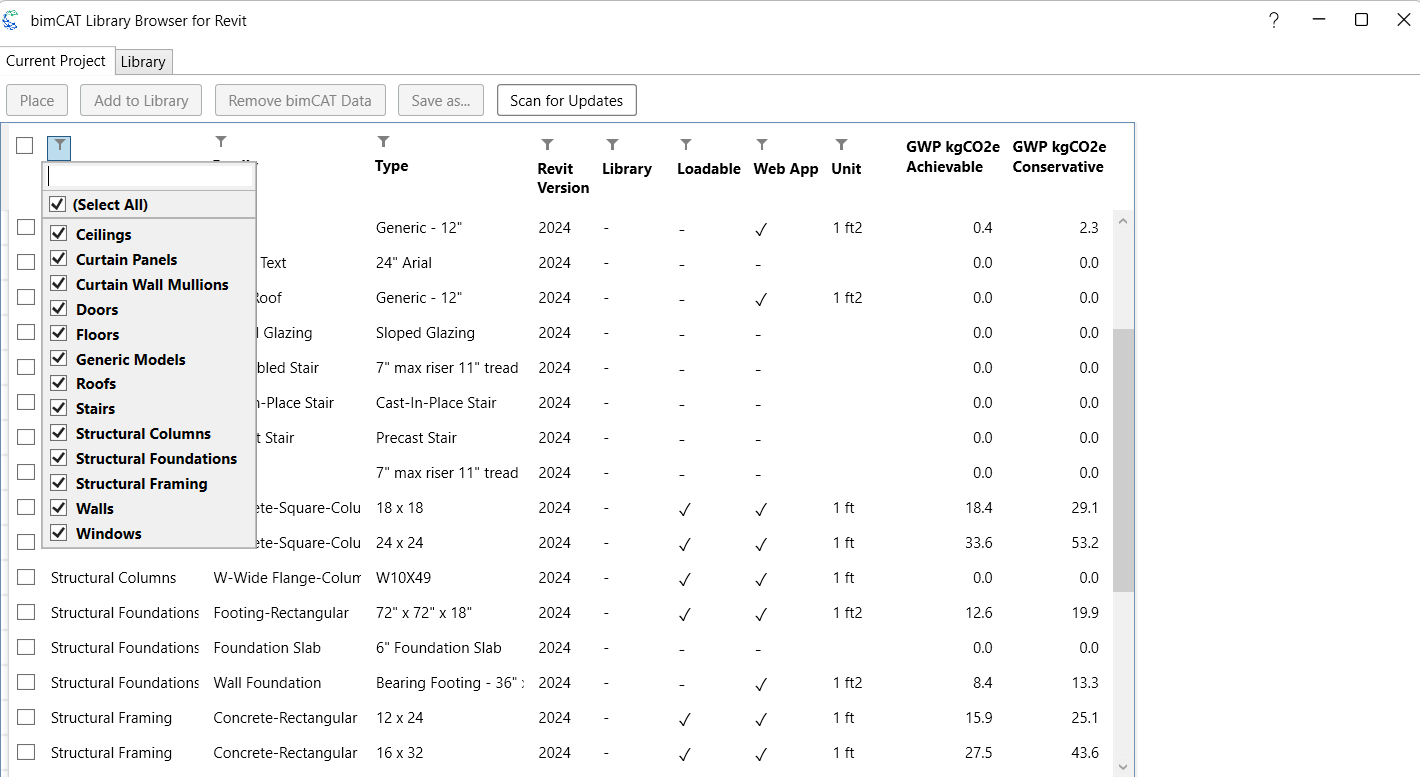Click the help question mark icon

1273,20
